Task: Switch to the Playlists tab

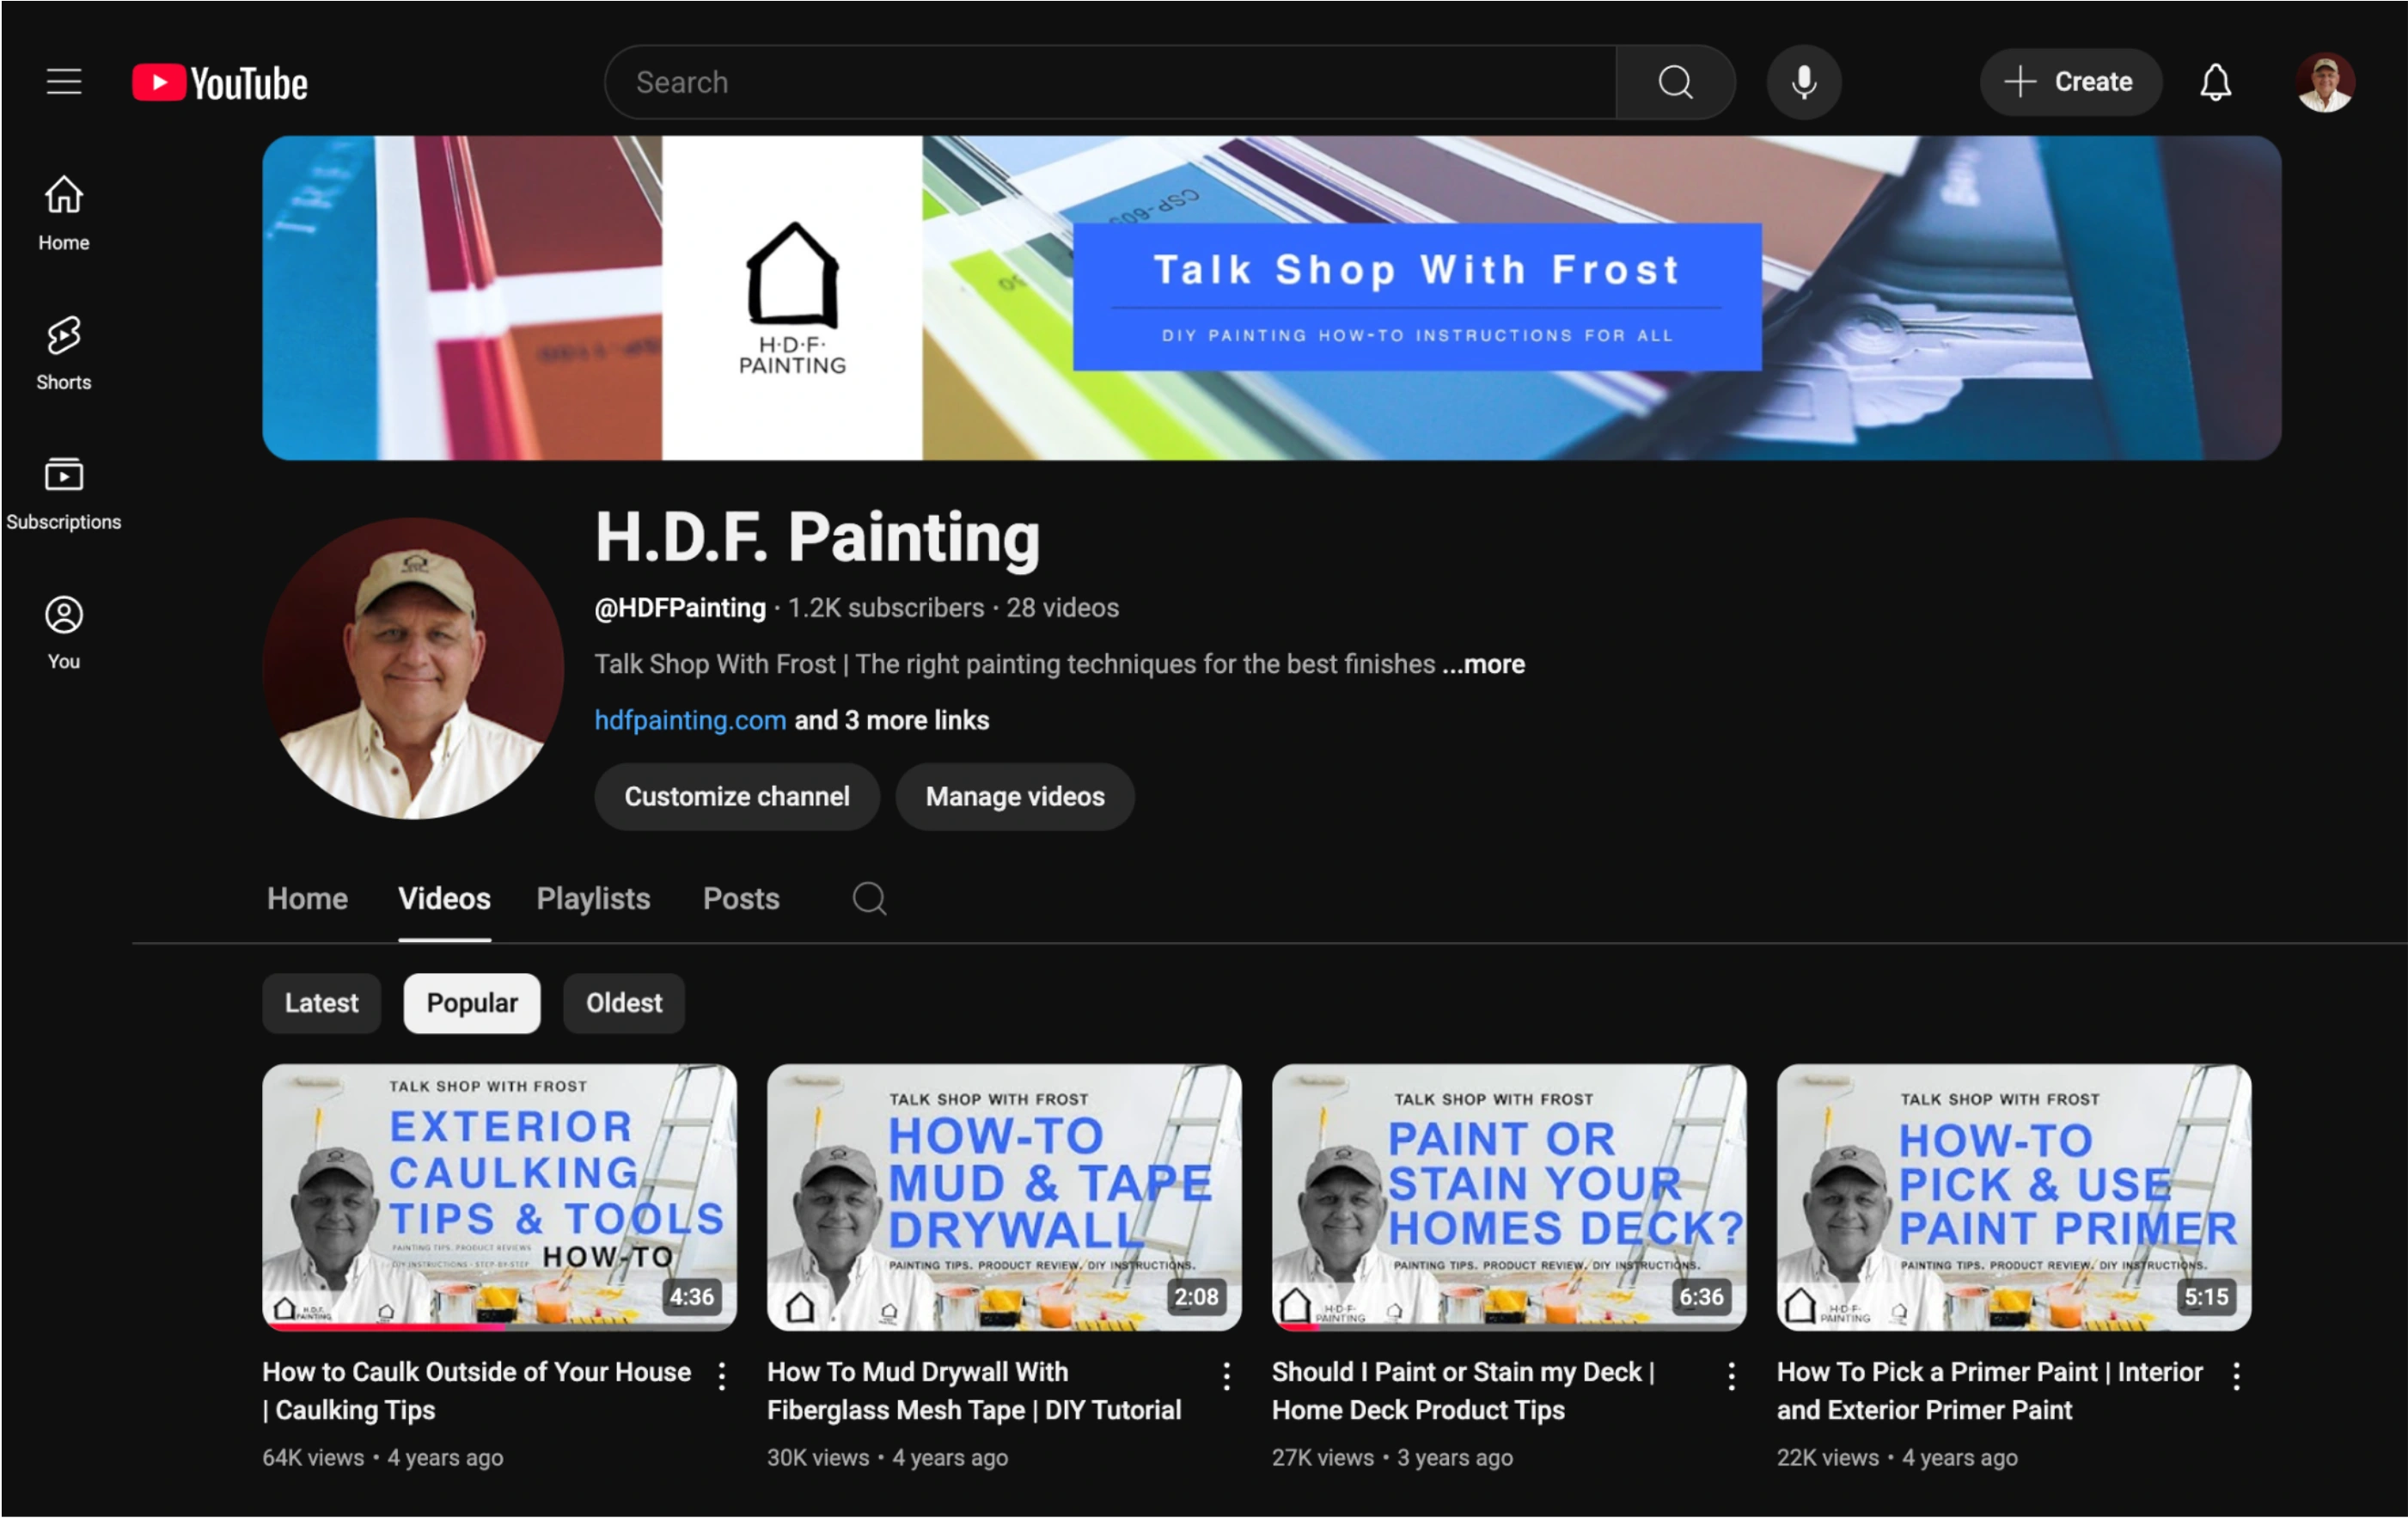Action: pyautogui.click(x=593, y=898)
